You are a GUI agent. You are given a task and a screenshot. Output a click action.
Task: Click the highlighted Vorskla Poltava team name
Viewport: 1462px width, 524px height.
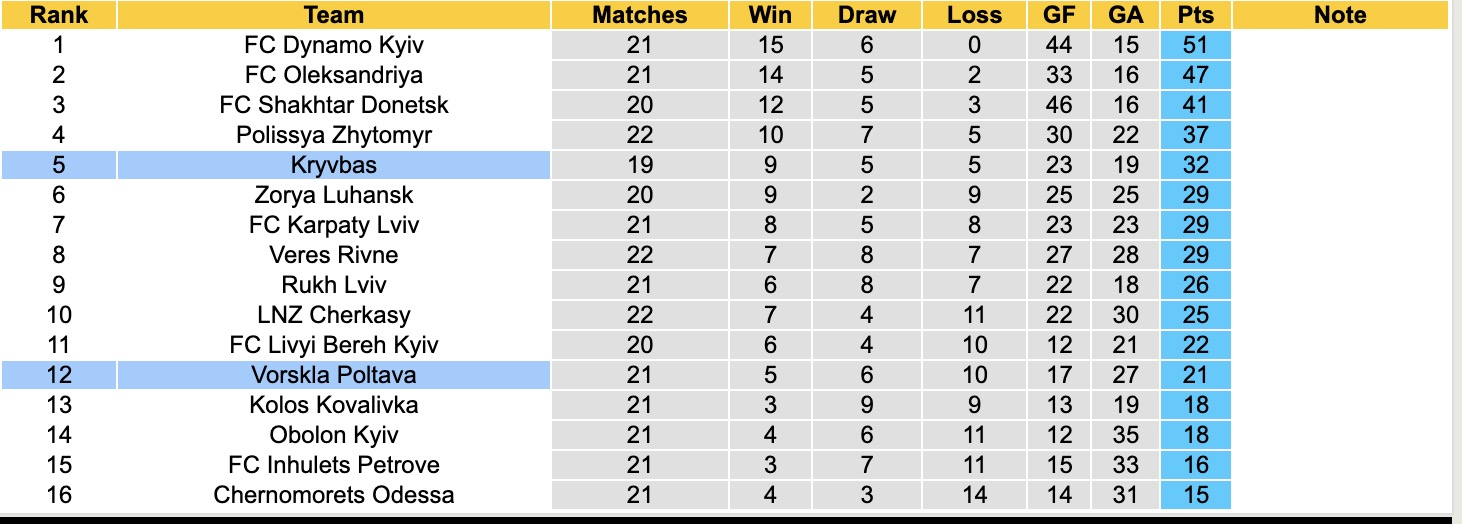point(333,375)
